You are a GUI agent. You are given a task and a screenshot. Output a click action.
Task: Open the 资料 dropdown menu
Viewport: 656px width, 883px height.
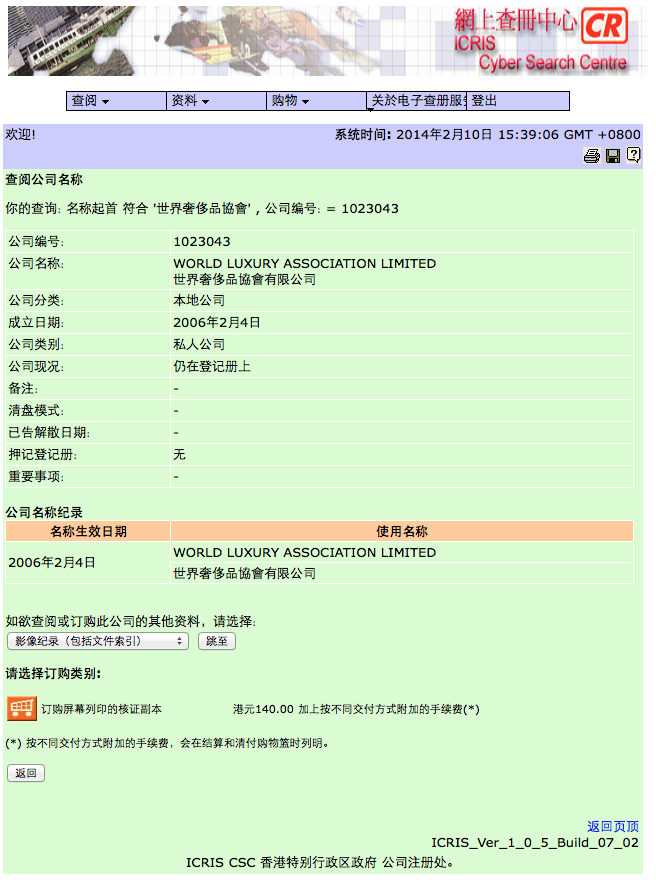tap(216, 101)
